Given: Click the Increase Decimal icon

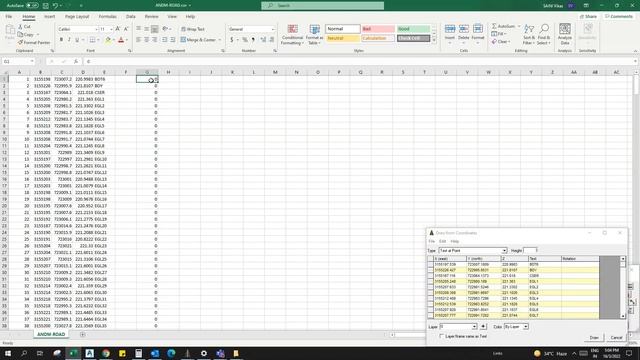Looking at the screenshot, I should [x=263, y=40].
